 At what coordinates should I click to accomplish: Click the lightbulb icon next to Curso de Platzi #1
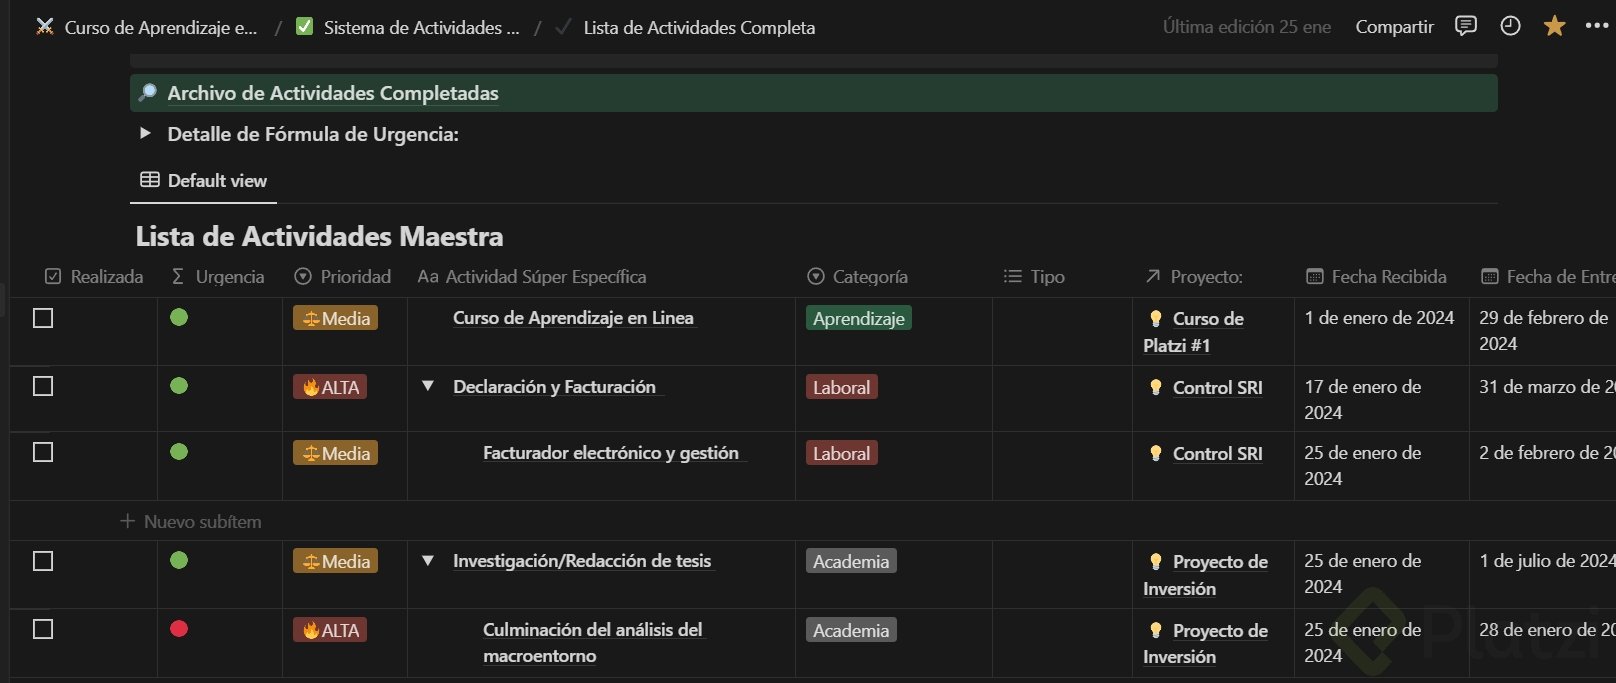point(1156,318)
